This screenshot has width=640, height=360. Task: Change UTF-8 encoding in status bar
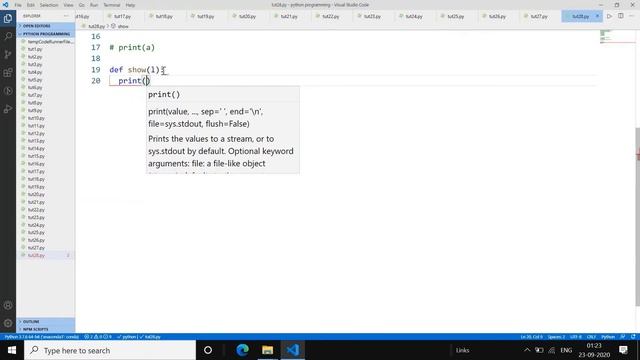pos(576,337)
